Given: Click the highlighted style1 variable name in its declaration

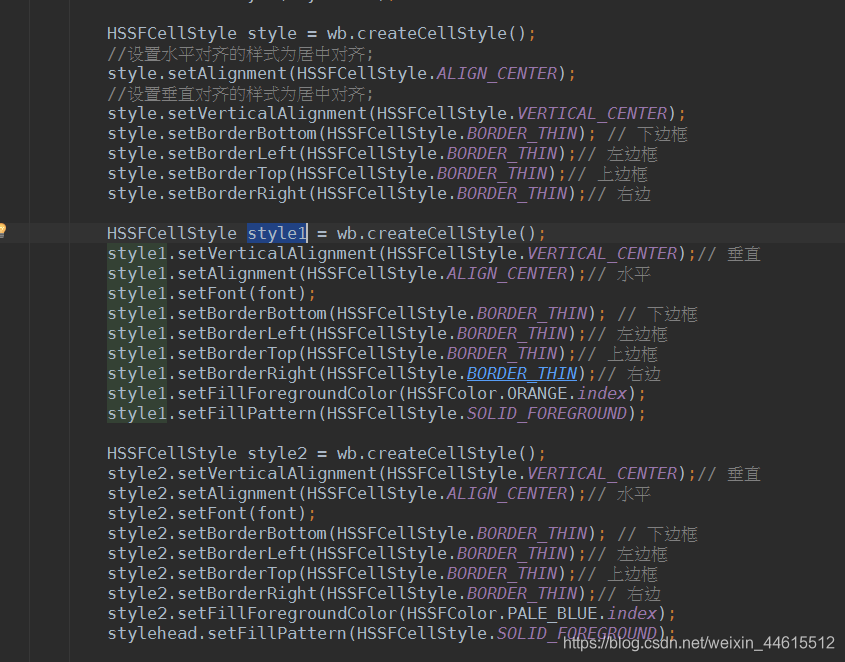Looking at the screenshot, I should (277, 233).
